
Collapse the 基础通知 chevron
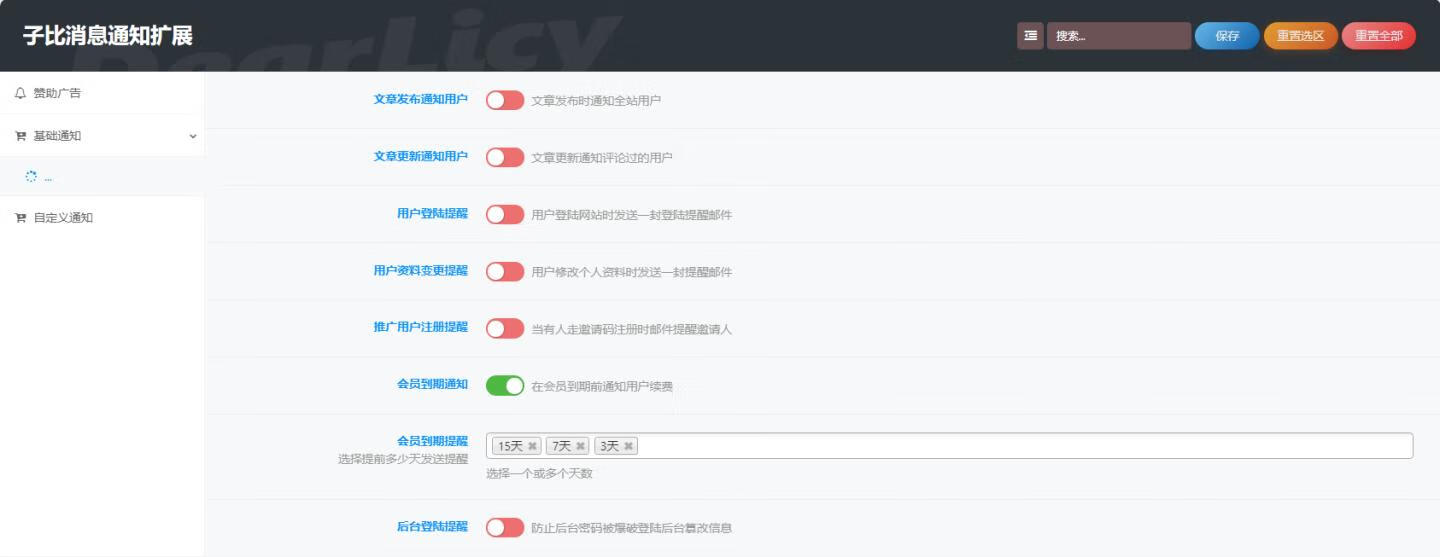click(193, 136)
